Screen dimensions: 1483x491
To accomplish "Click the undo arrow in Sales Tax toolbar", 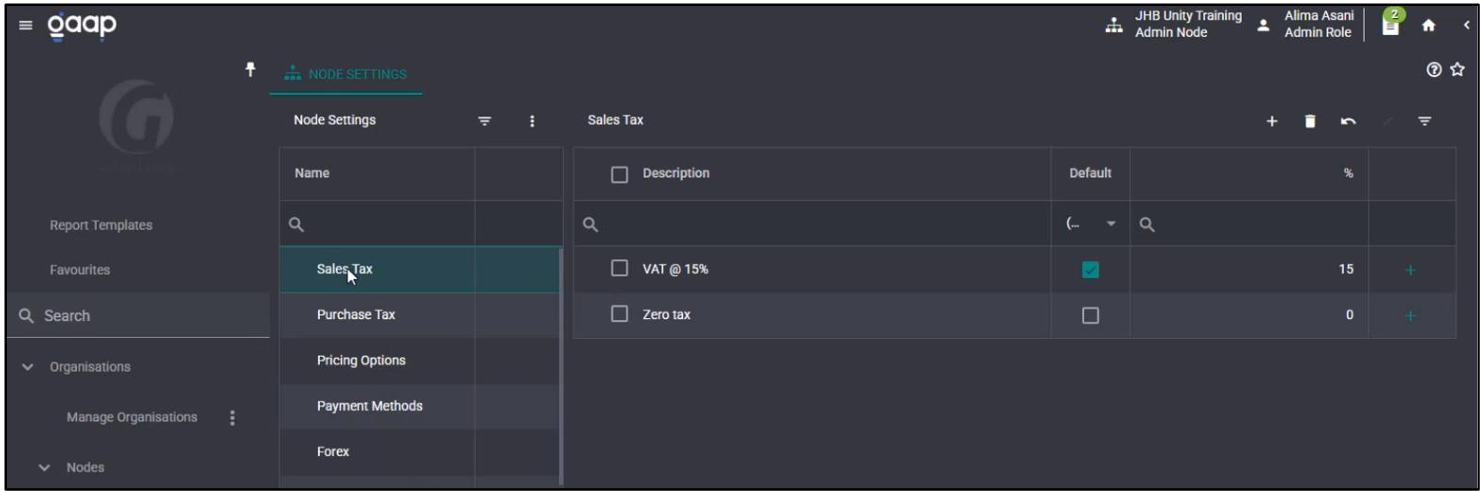I will click(1348, 121).
